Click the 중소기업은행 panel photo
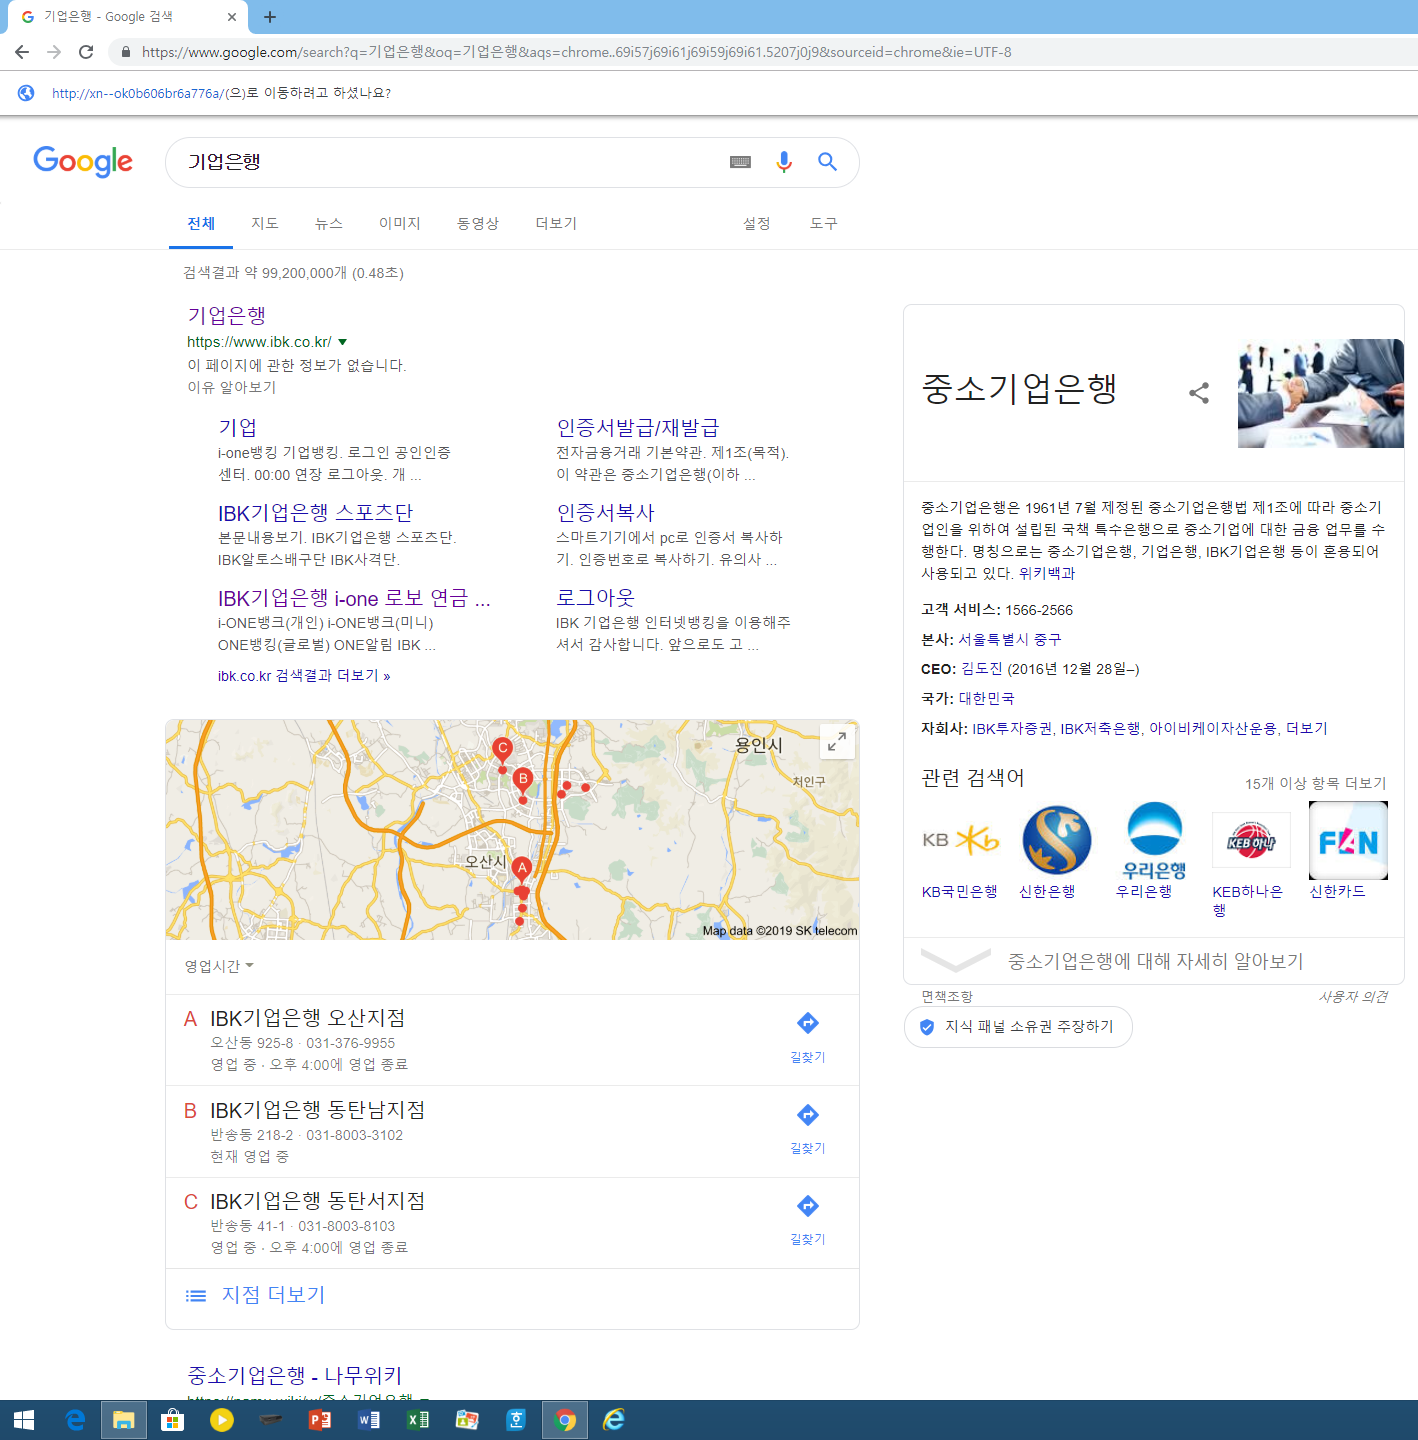 pyautogui.click(x=1321, y=393)
